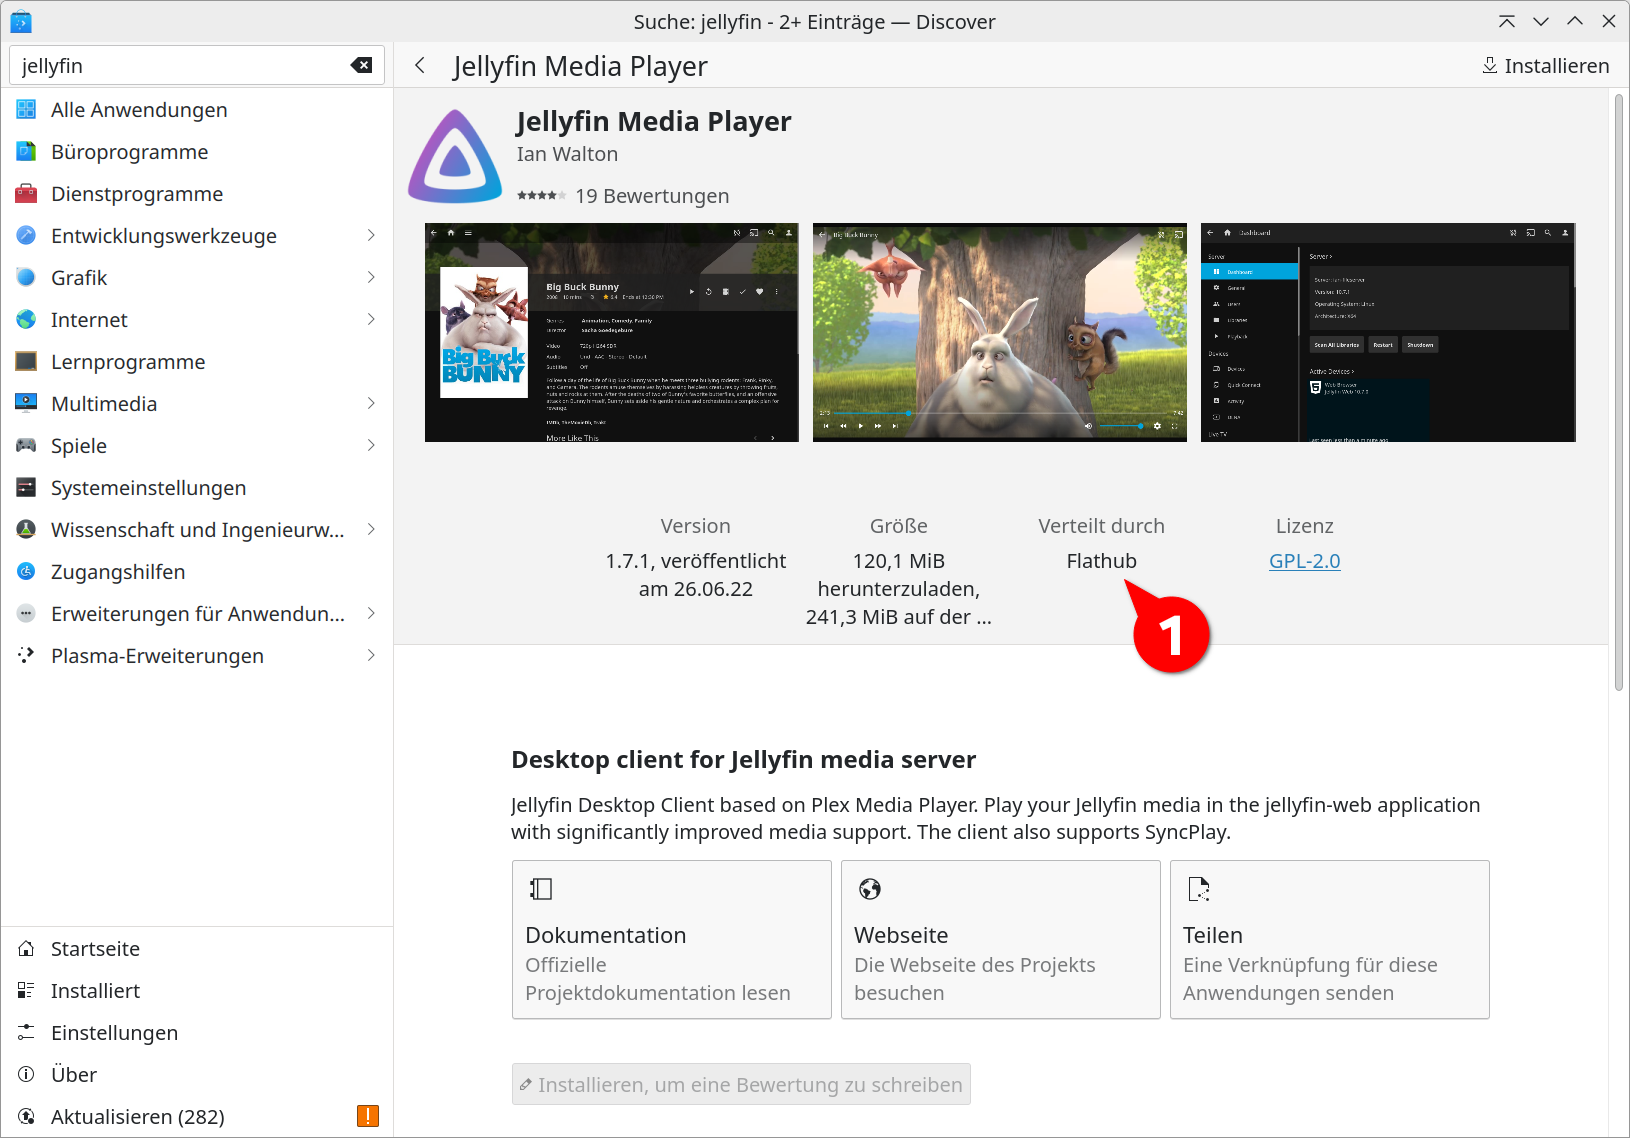Click the orange update warning badge
1630x1138 pixels.
tap(368, 1116)
